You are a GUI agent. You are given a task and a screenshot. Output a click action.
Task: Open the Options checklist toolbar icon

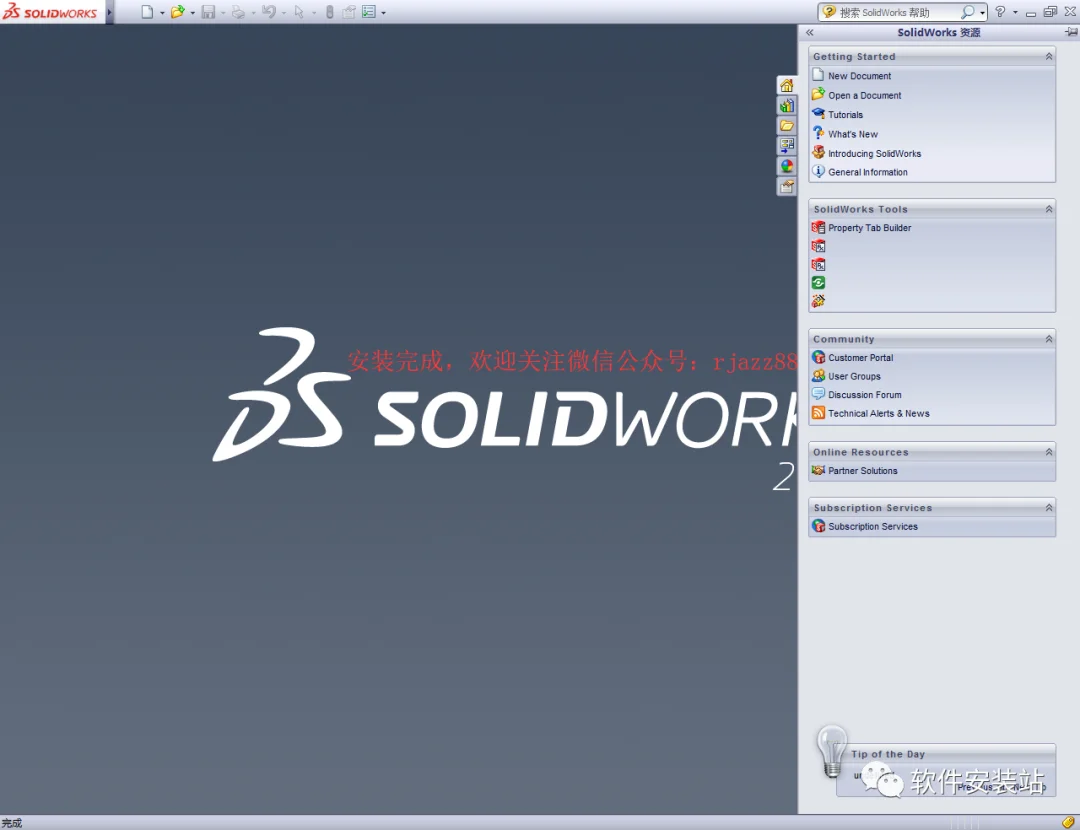[369, 12]
